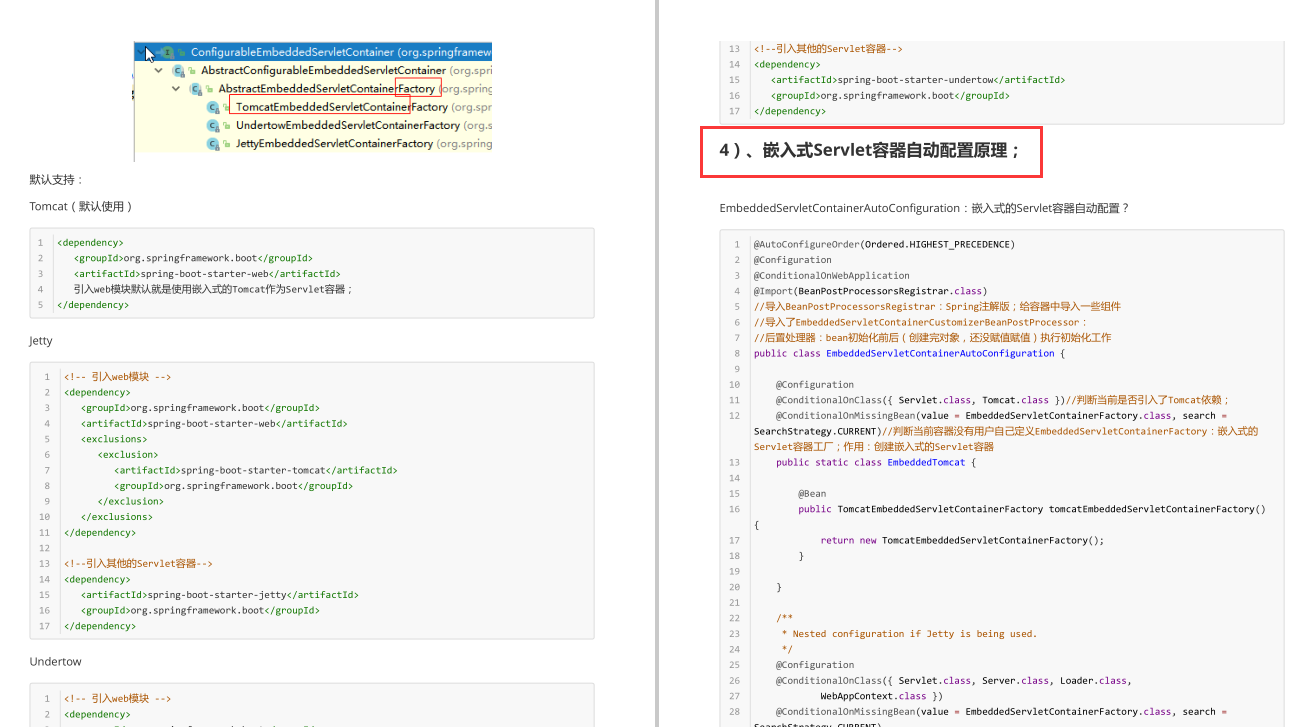Click the closing "</exclusions>" tag line
Image resolution: width=1297 pixels, height=727 pixels.
click(x=116, y=517)
